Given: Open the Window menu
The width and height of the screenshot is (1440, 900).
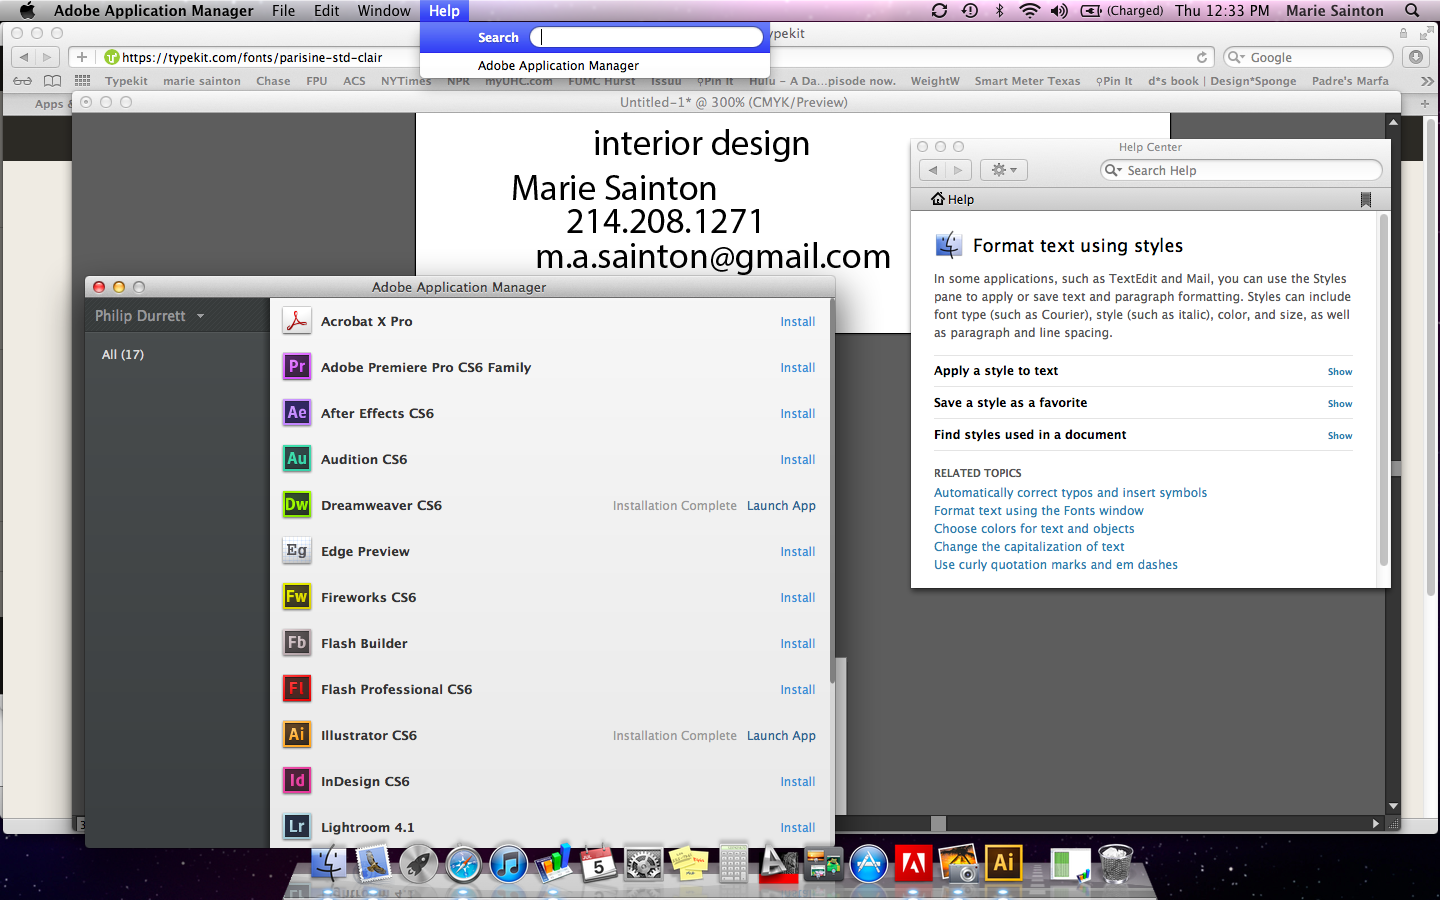Looking at the screenshot, I should point(384,11).
